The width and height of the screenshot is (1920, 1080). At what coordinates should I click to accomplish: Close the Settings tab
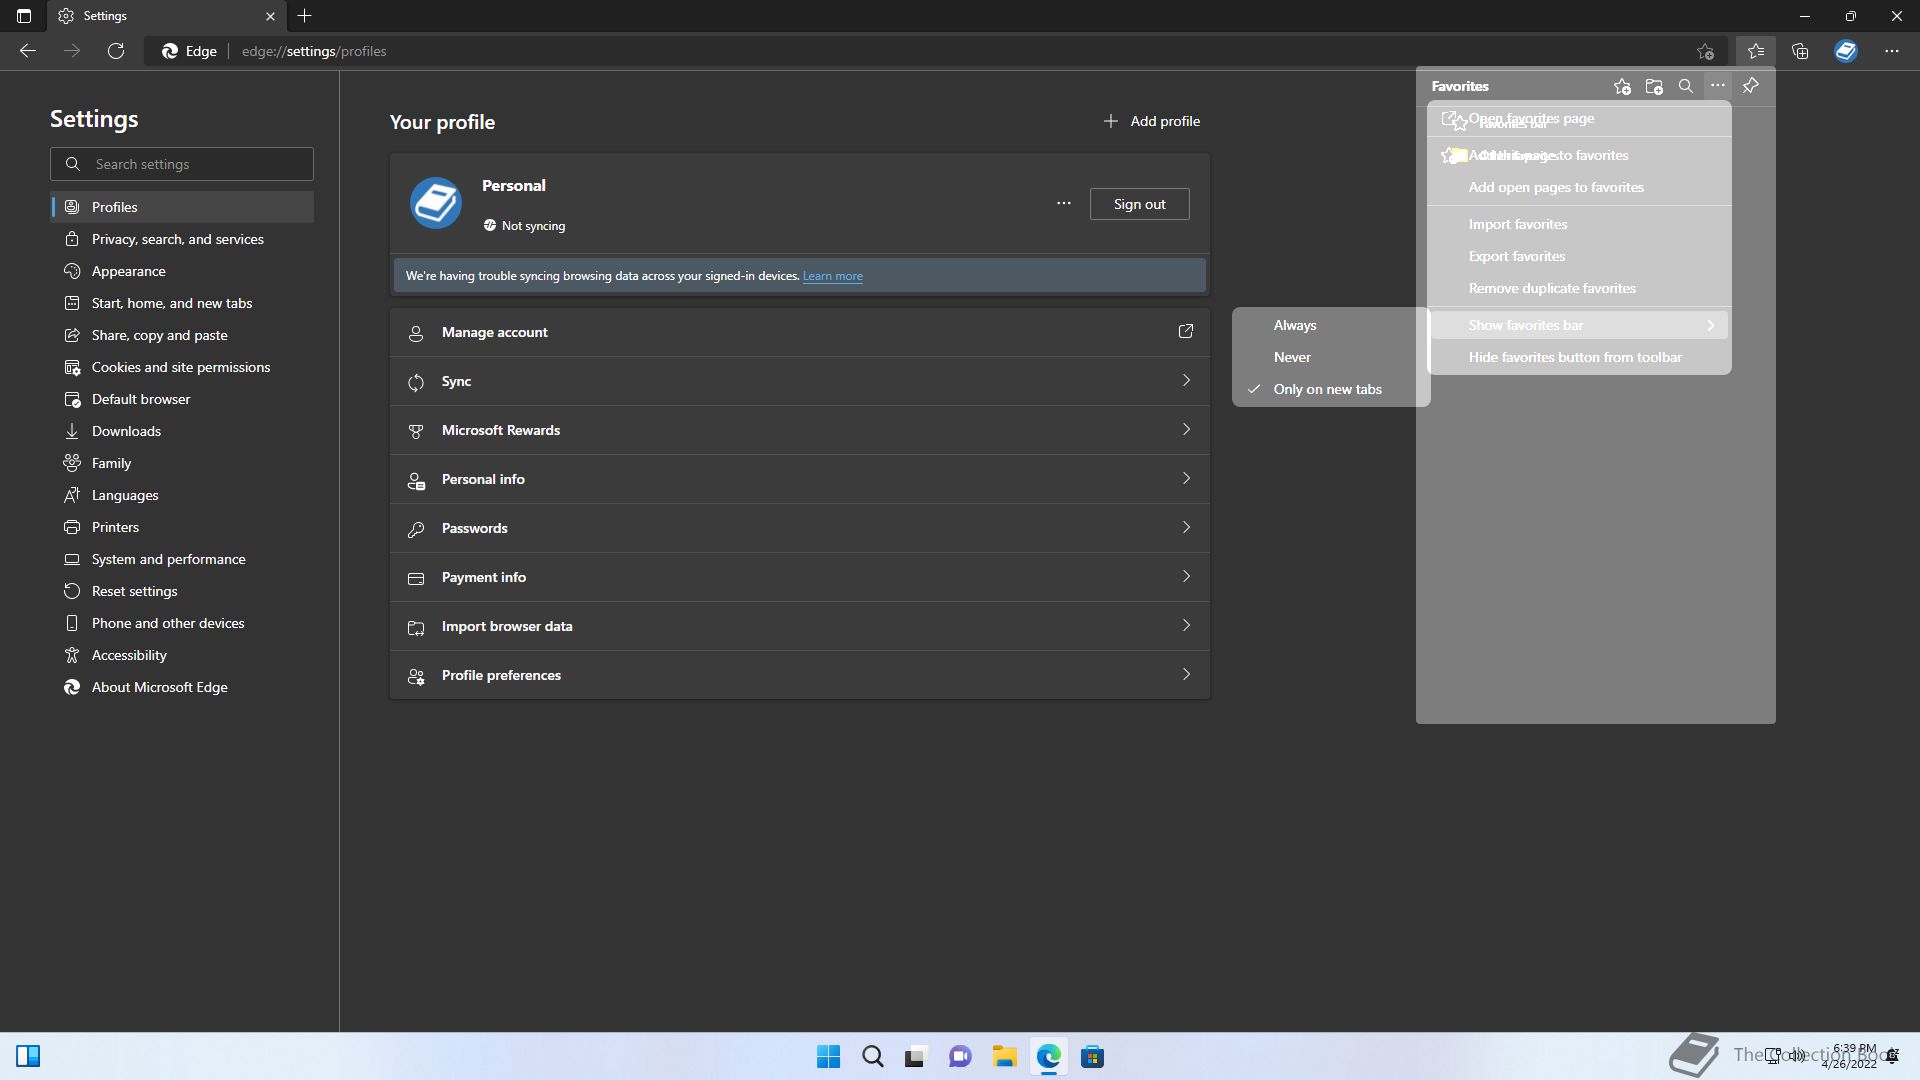pyautogui.click(x=270, y=16)
